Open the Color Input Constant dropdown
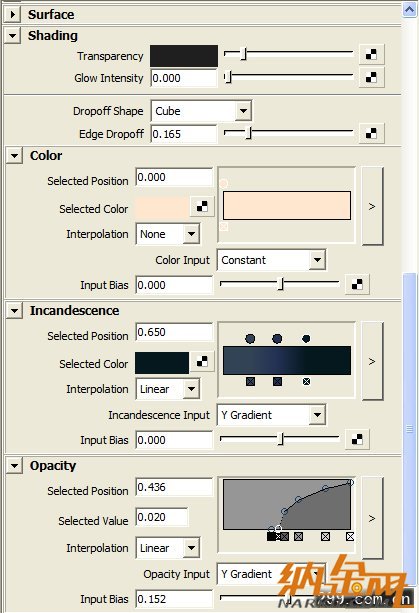 [x=272, y=260]
